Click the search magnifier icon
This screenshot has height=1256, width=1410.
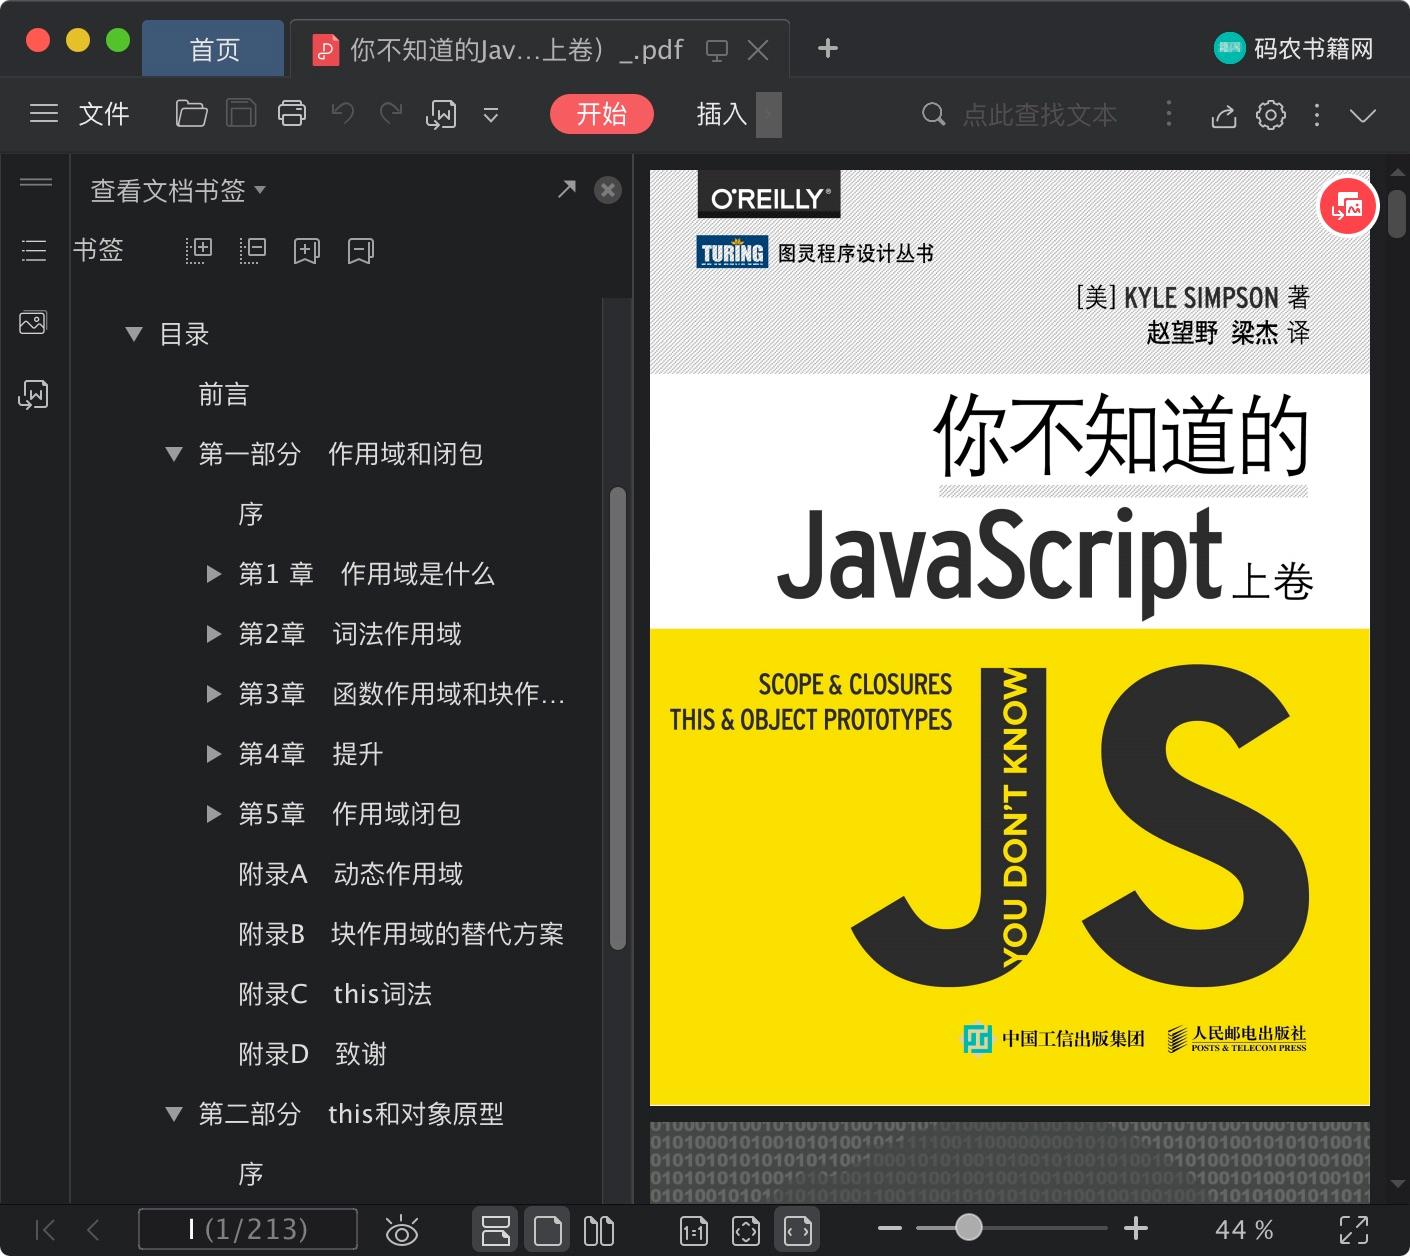tap(933, 114)
